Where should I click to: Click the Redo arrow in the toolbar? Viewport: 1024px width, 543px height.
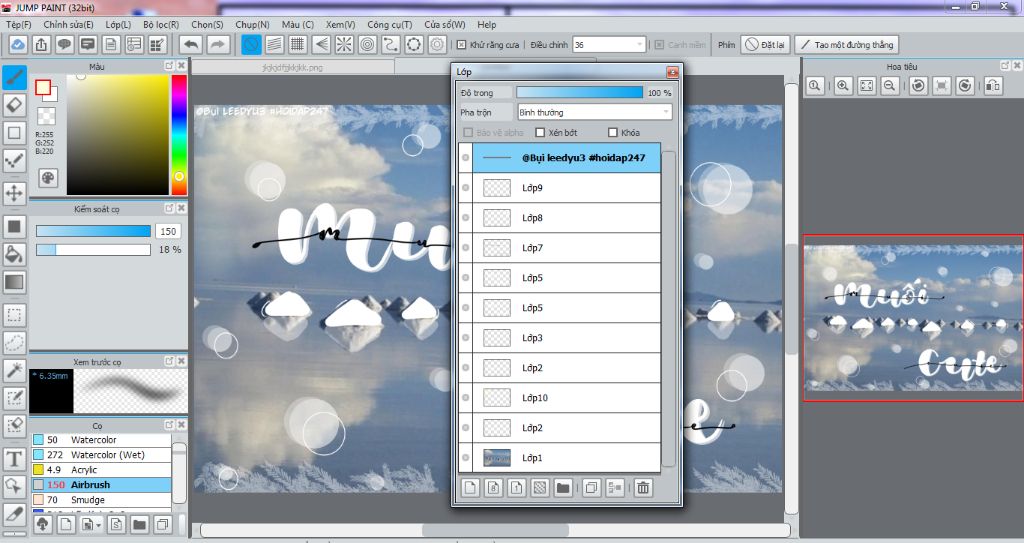[218, 44]
